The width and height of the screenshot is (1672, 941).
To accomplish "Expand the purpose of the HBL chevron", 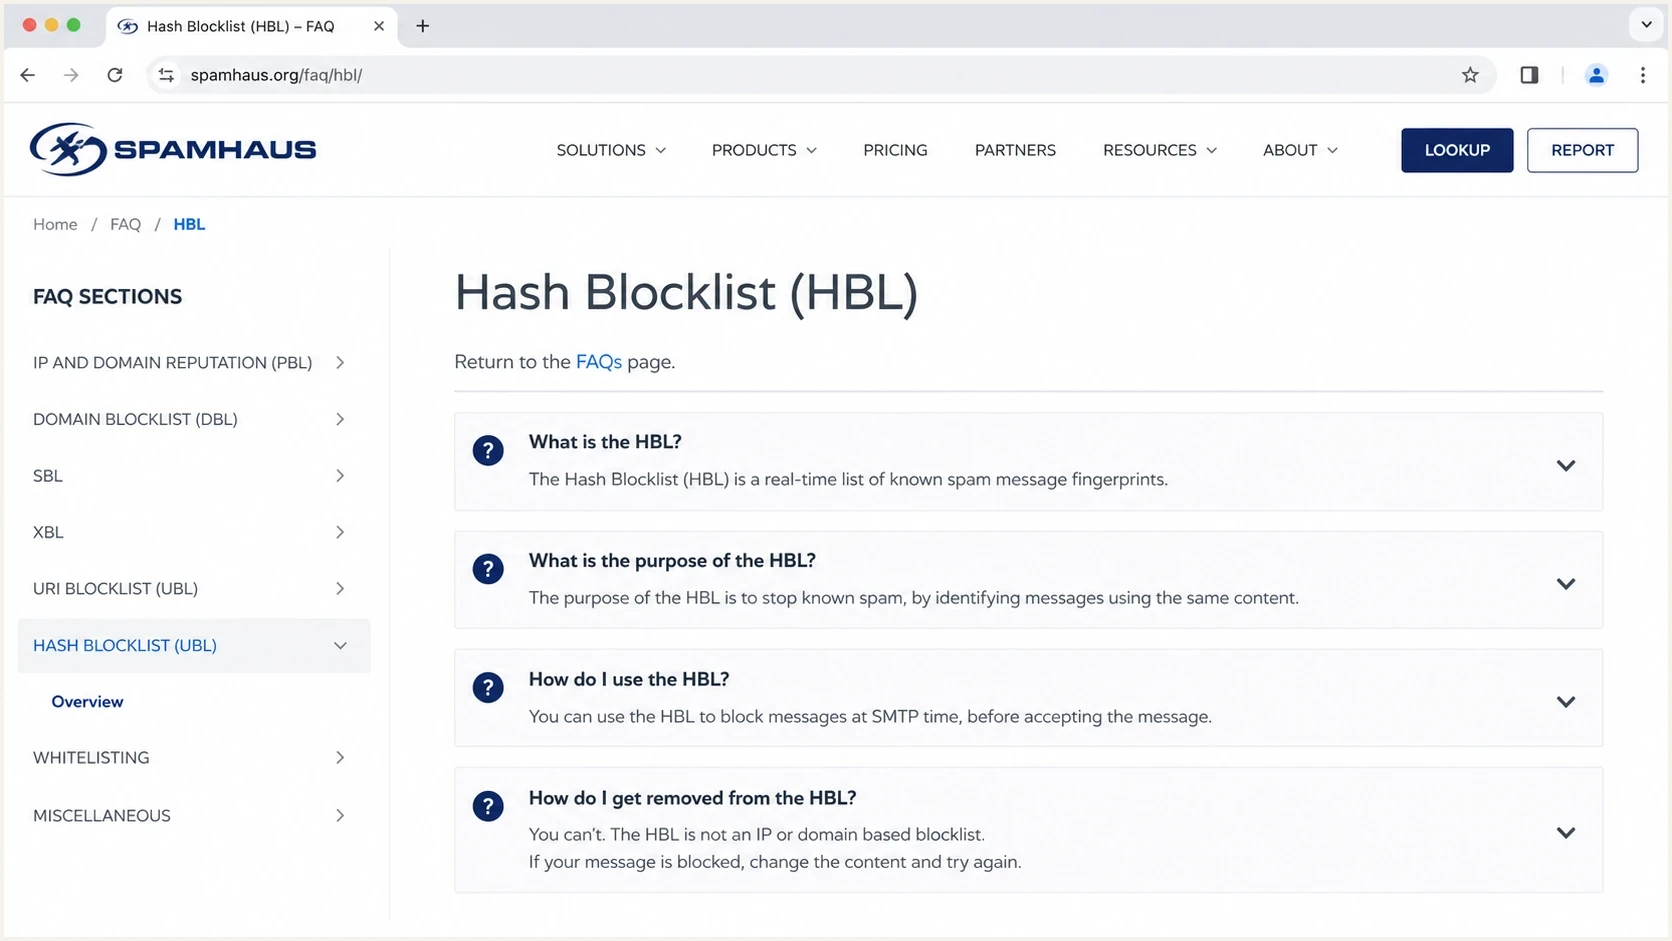I will pos(1566,584).
